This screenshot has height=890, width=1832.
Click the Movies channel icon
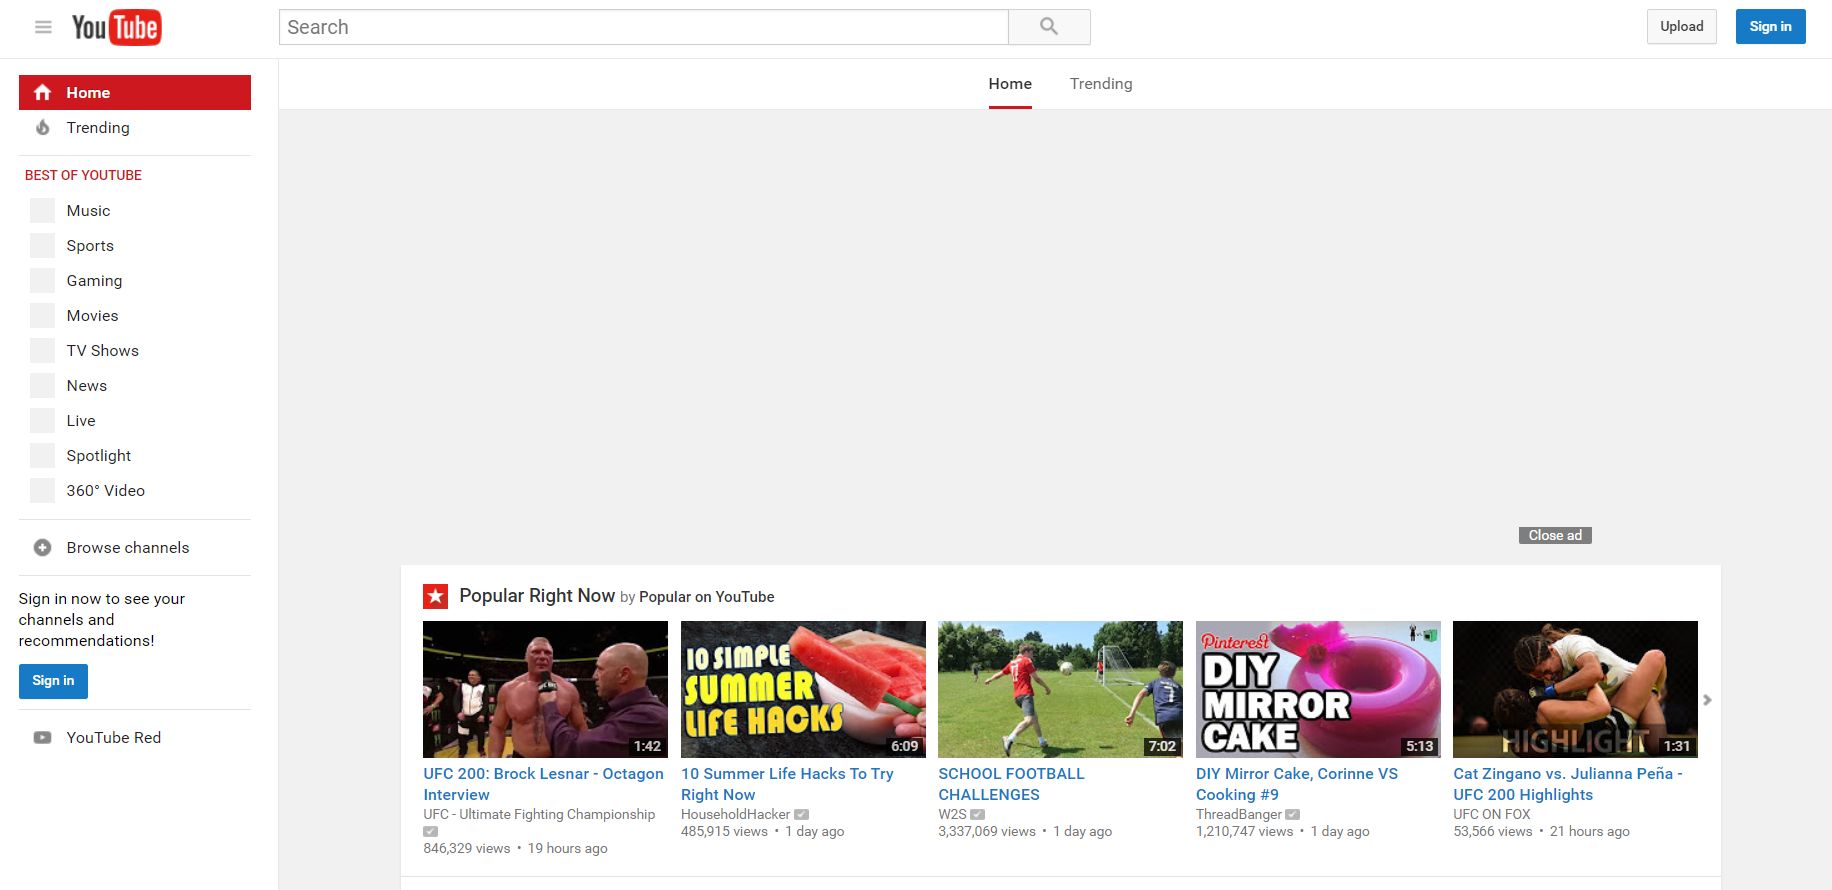tap(42, 316)
